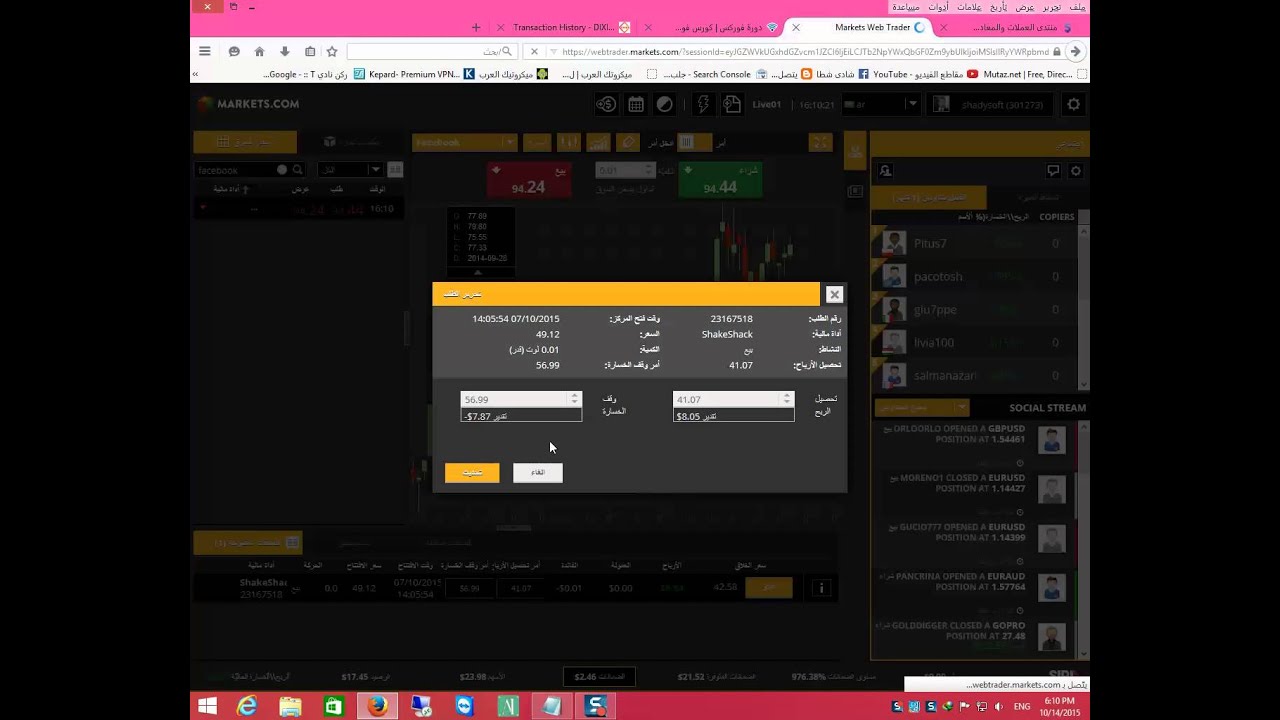Viewport: 1280px width, 720px height.
Task: Open the language dropdown showing ar
Action: pyautogui.click(x=880, y=104)
